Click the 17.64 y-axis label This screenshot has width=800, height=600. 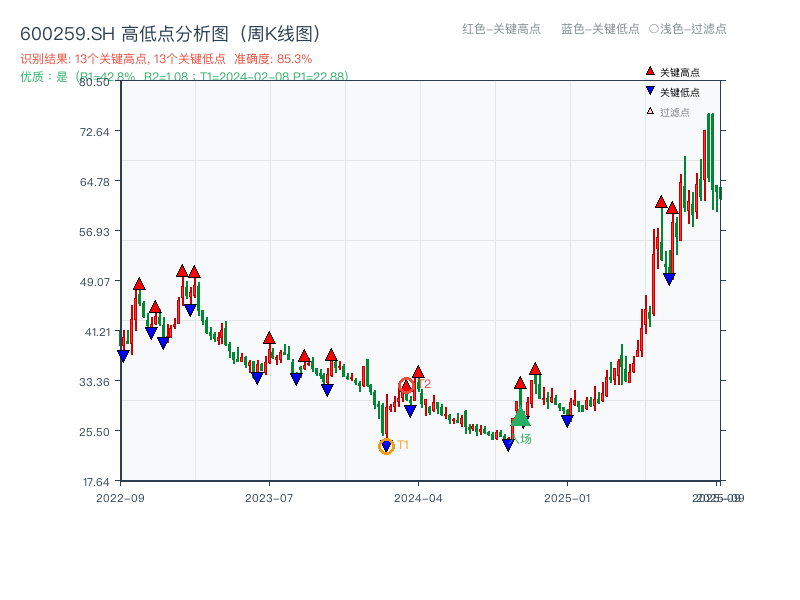(96, 482)
